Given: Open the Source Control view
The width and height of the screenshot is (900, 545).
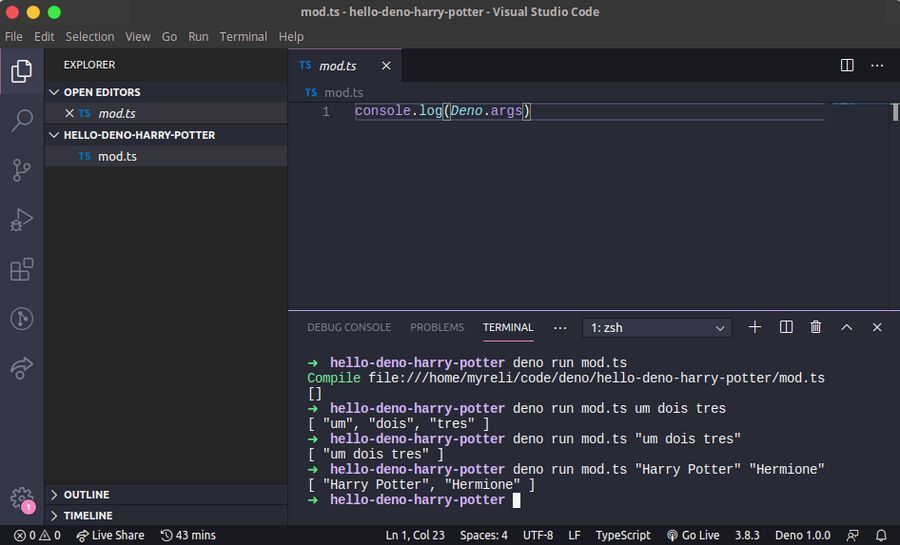Looking at the screenshot, I should (21, 170).
